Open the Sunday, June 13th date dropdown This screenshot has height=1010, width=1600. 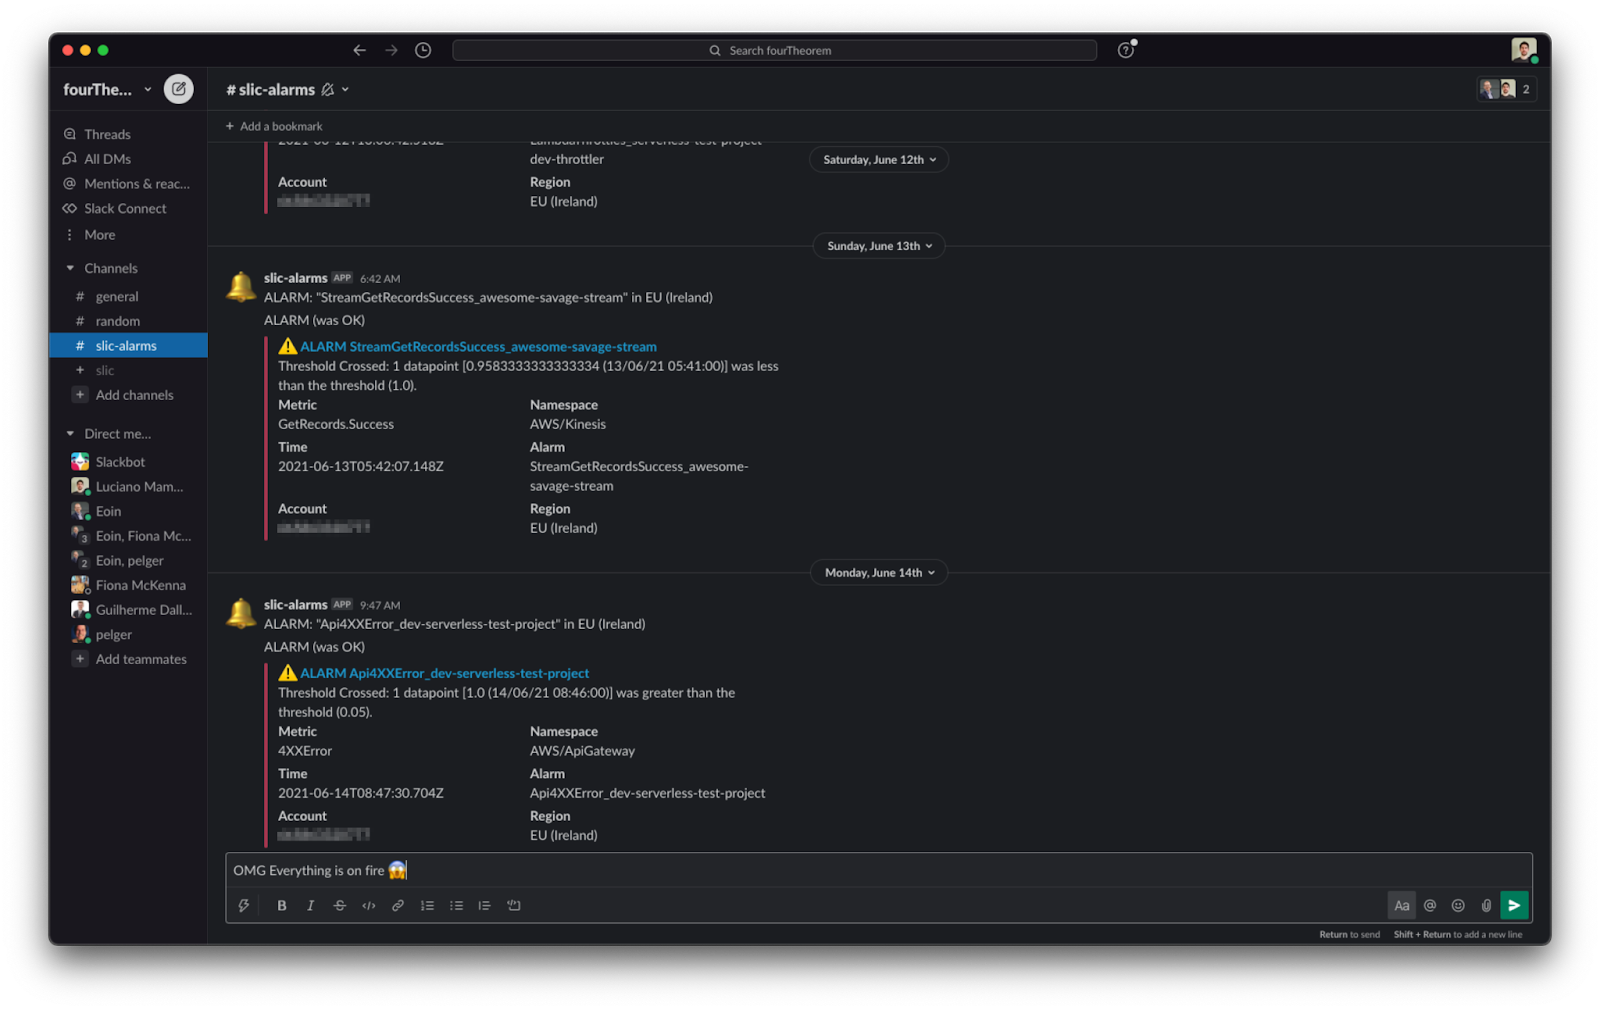tap(879, 246)
